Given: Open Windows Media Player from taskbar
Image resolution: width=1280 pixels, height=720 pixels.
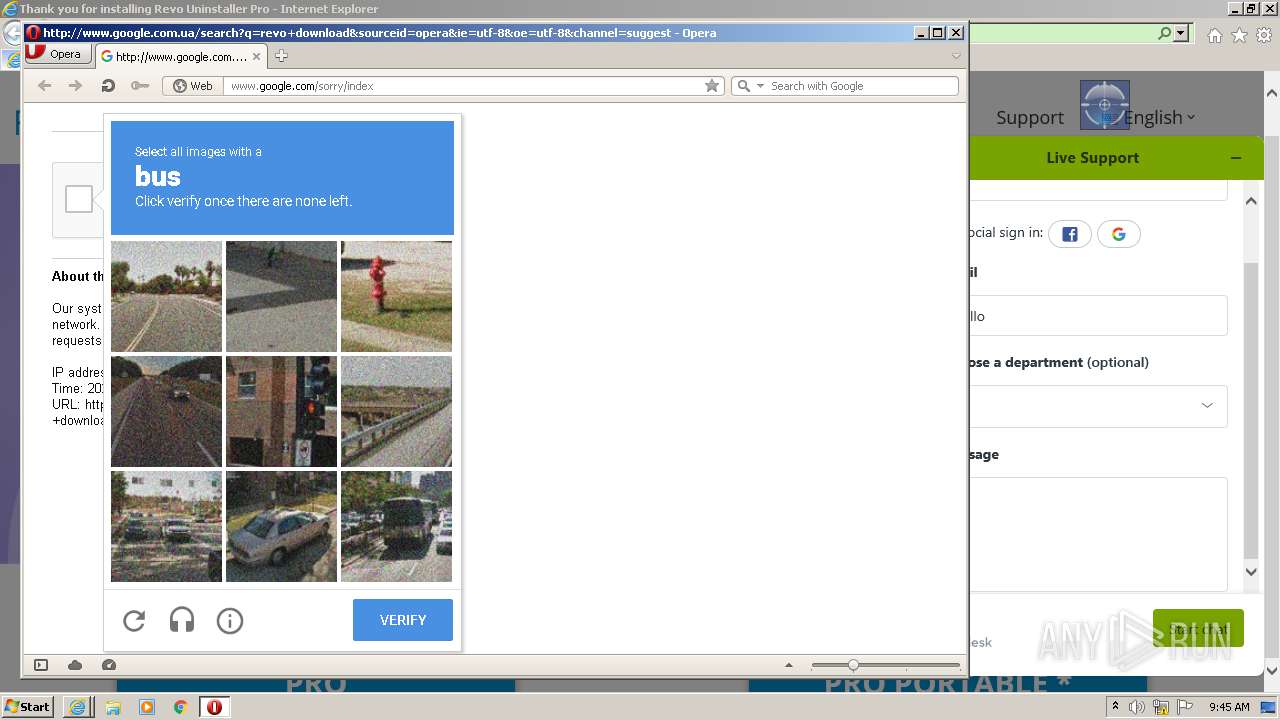Looking at the screenshot, I should tap(147, 707).
